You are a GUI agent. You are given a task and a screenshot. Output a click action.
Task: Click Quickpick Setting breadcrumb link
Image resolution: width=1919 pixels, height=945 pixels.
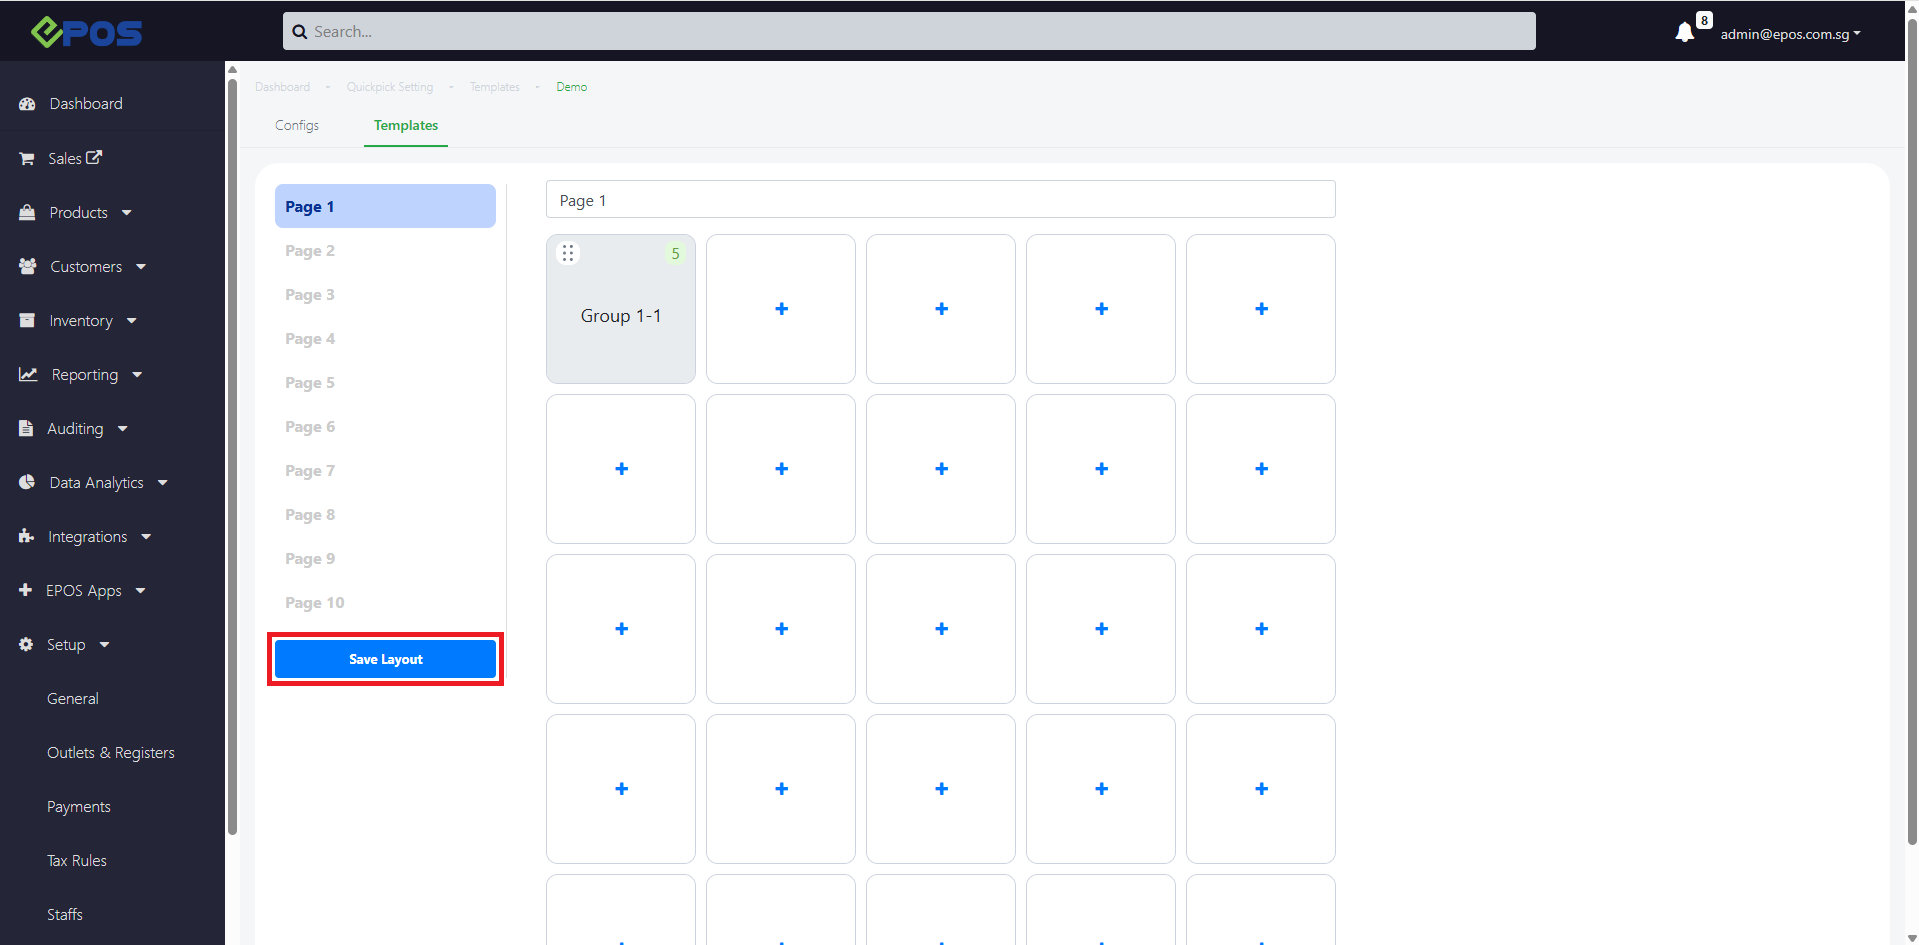(x=390, y=87)
